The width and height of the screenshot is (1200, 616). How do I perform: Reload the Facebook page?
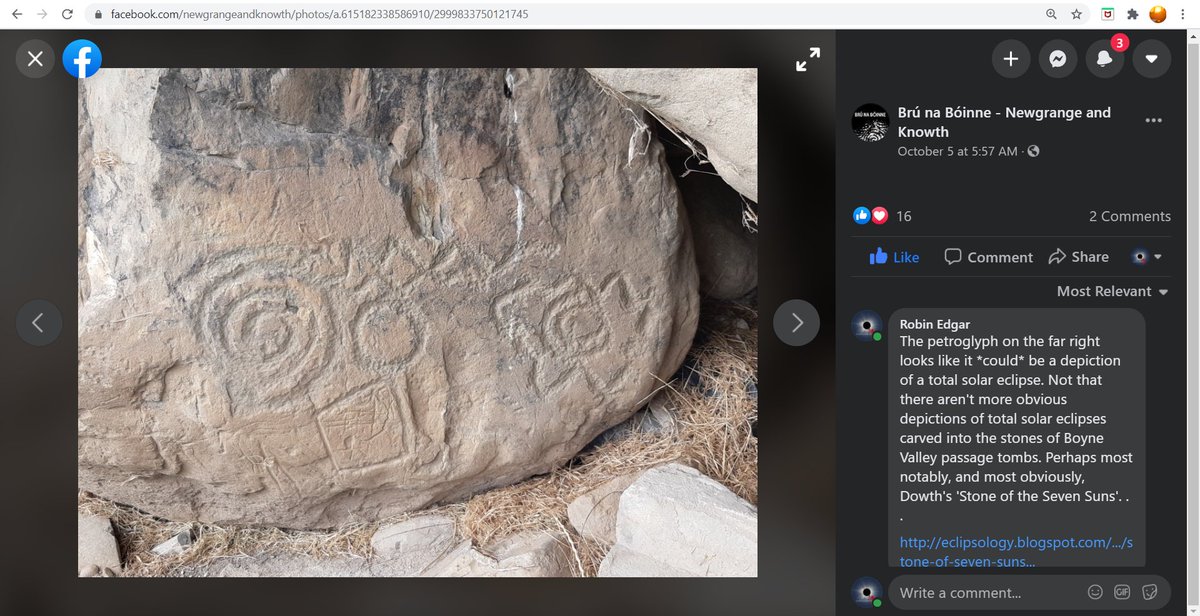tap(67, 15)
